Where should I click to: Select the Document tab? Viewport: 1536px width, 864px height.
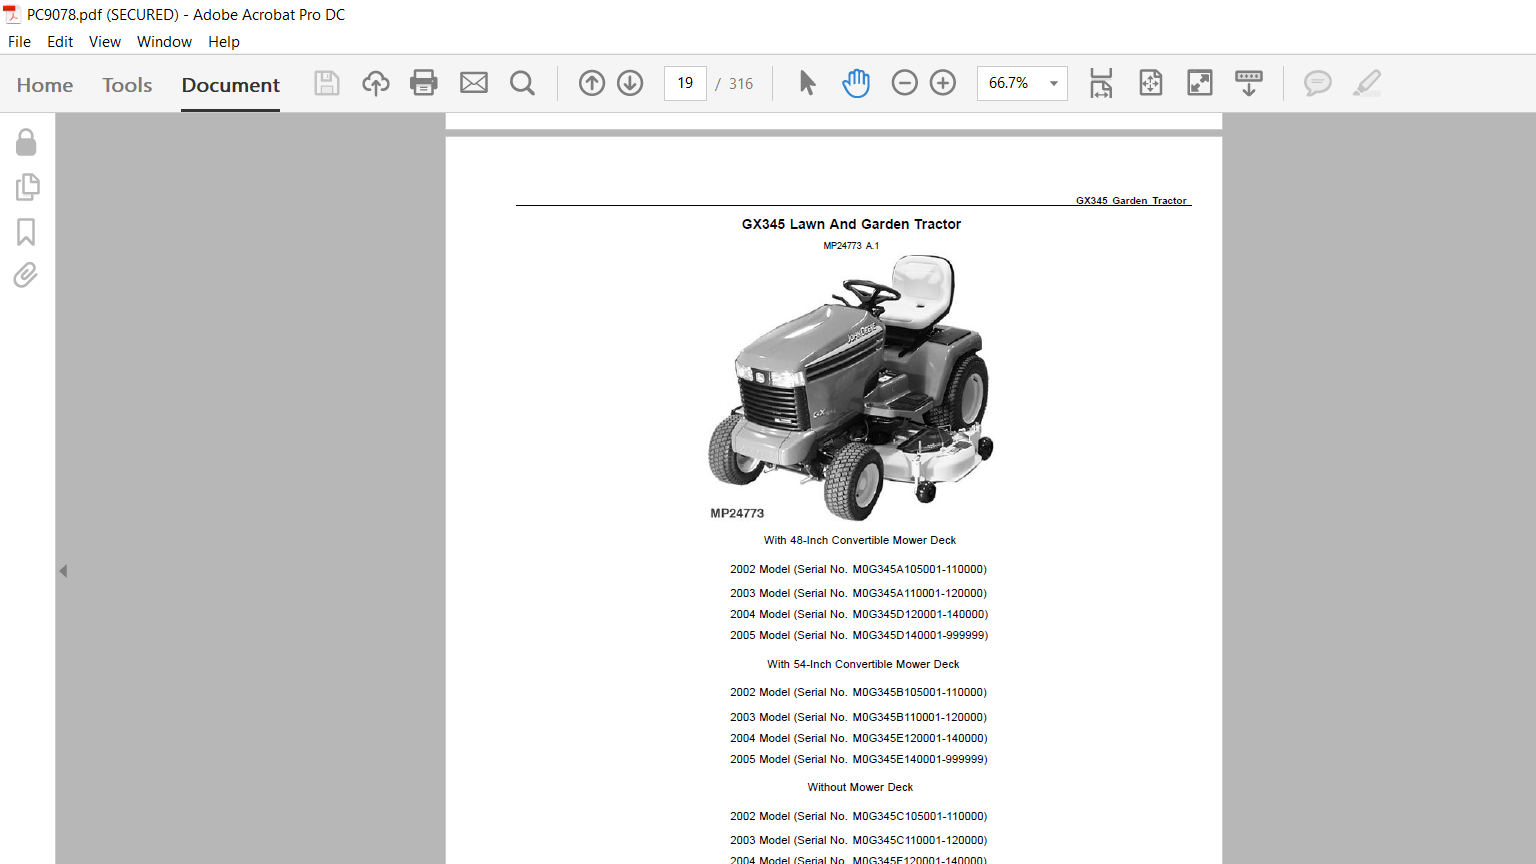click(x=231, y=85)
